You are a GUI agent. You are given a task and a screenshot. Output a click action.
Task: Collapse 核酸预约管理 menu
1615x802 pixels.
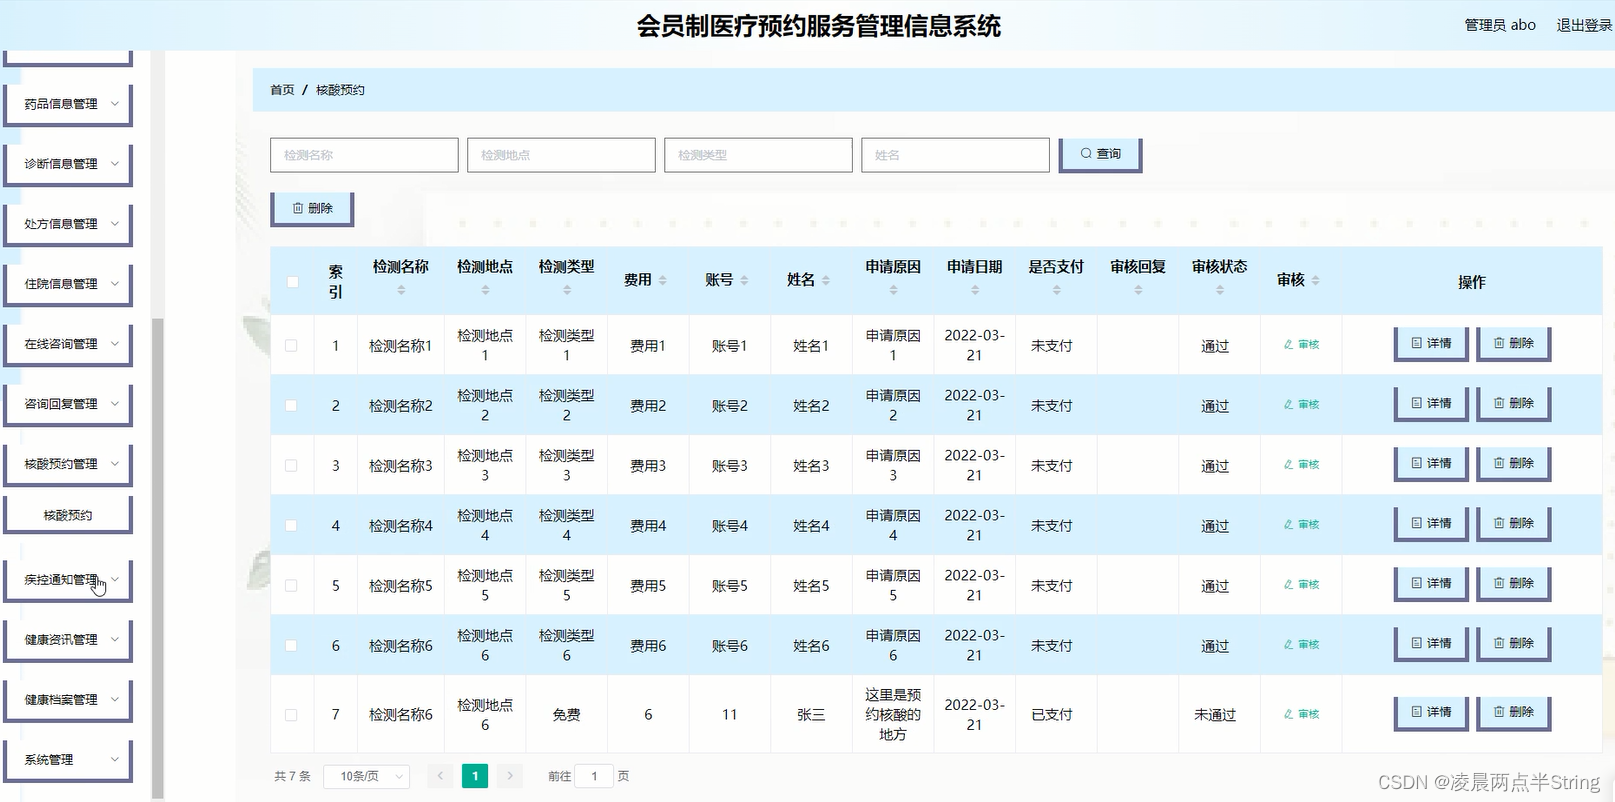(x=68, y=464)
